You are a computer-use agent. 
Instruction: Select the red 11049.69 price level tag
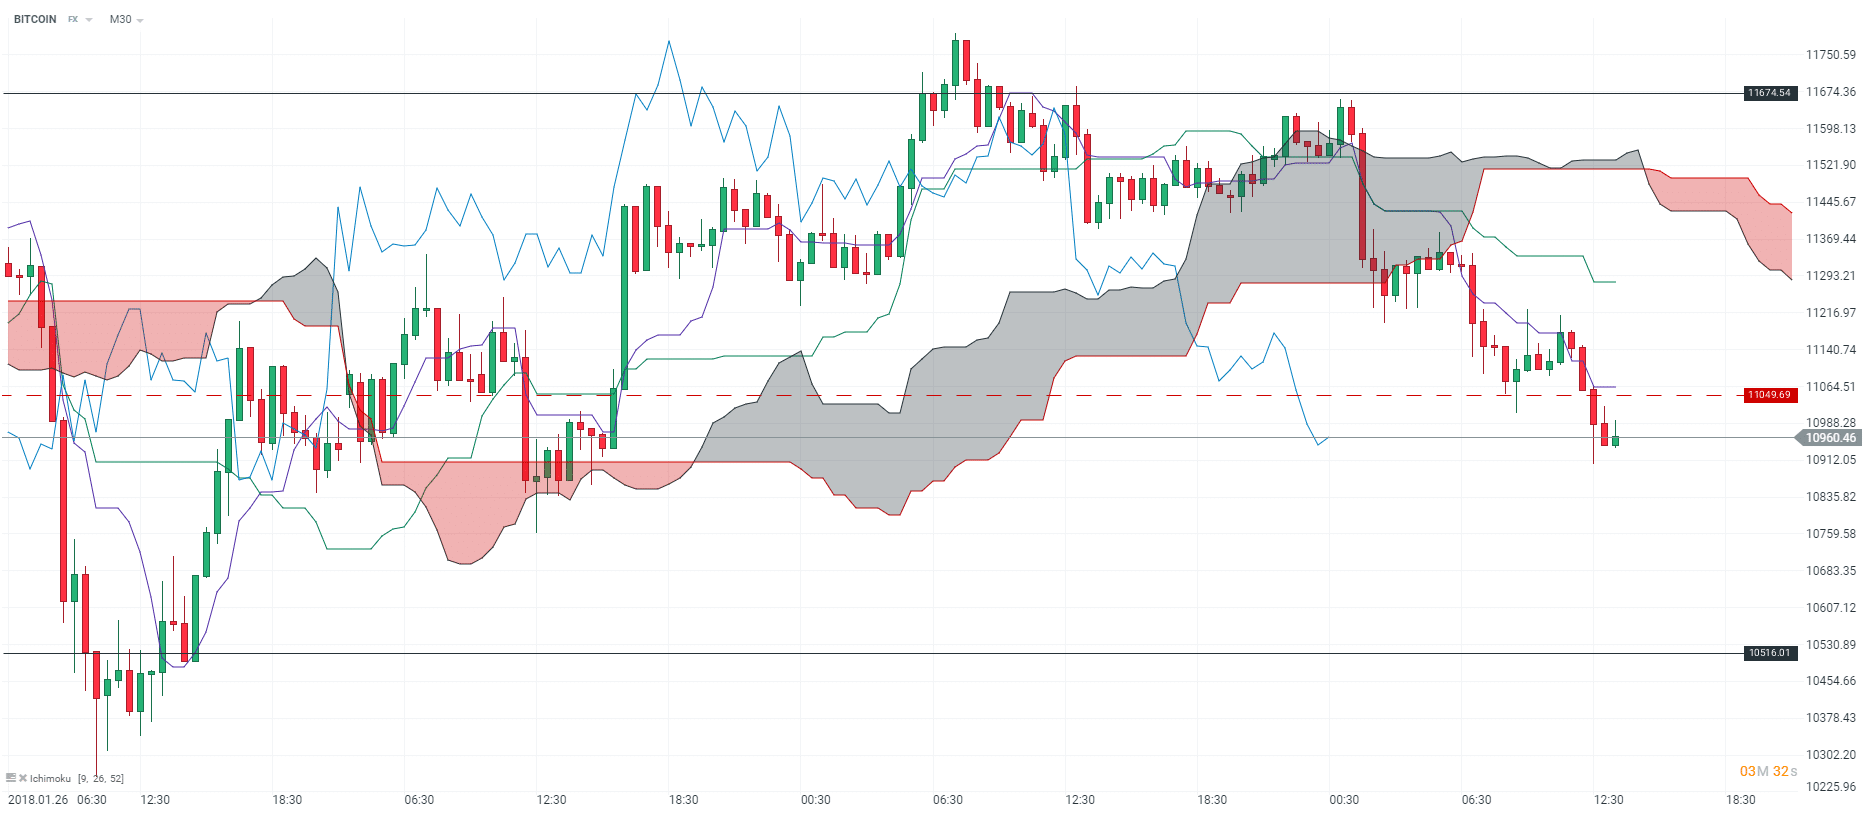pos(1769,395)
